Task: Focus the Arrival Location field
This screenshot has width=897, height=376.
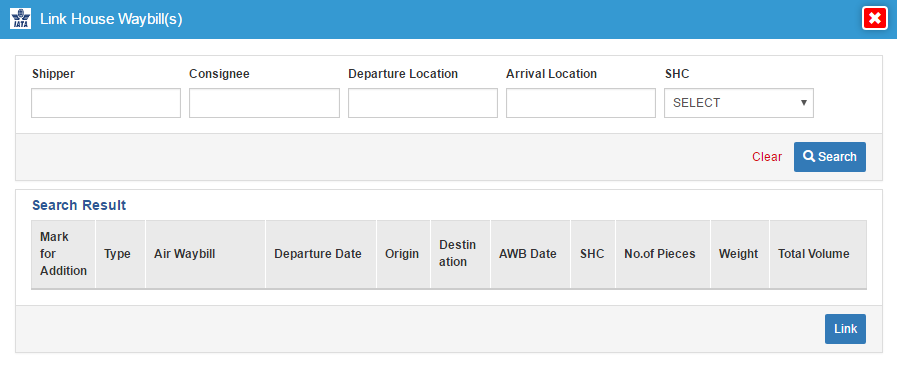Action: click(x=581, y=103)
